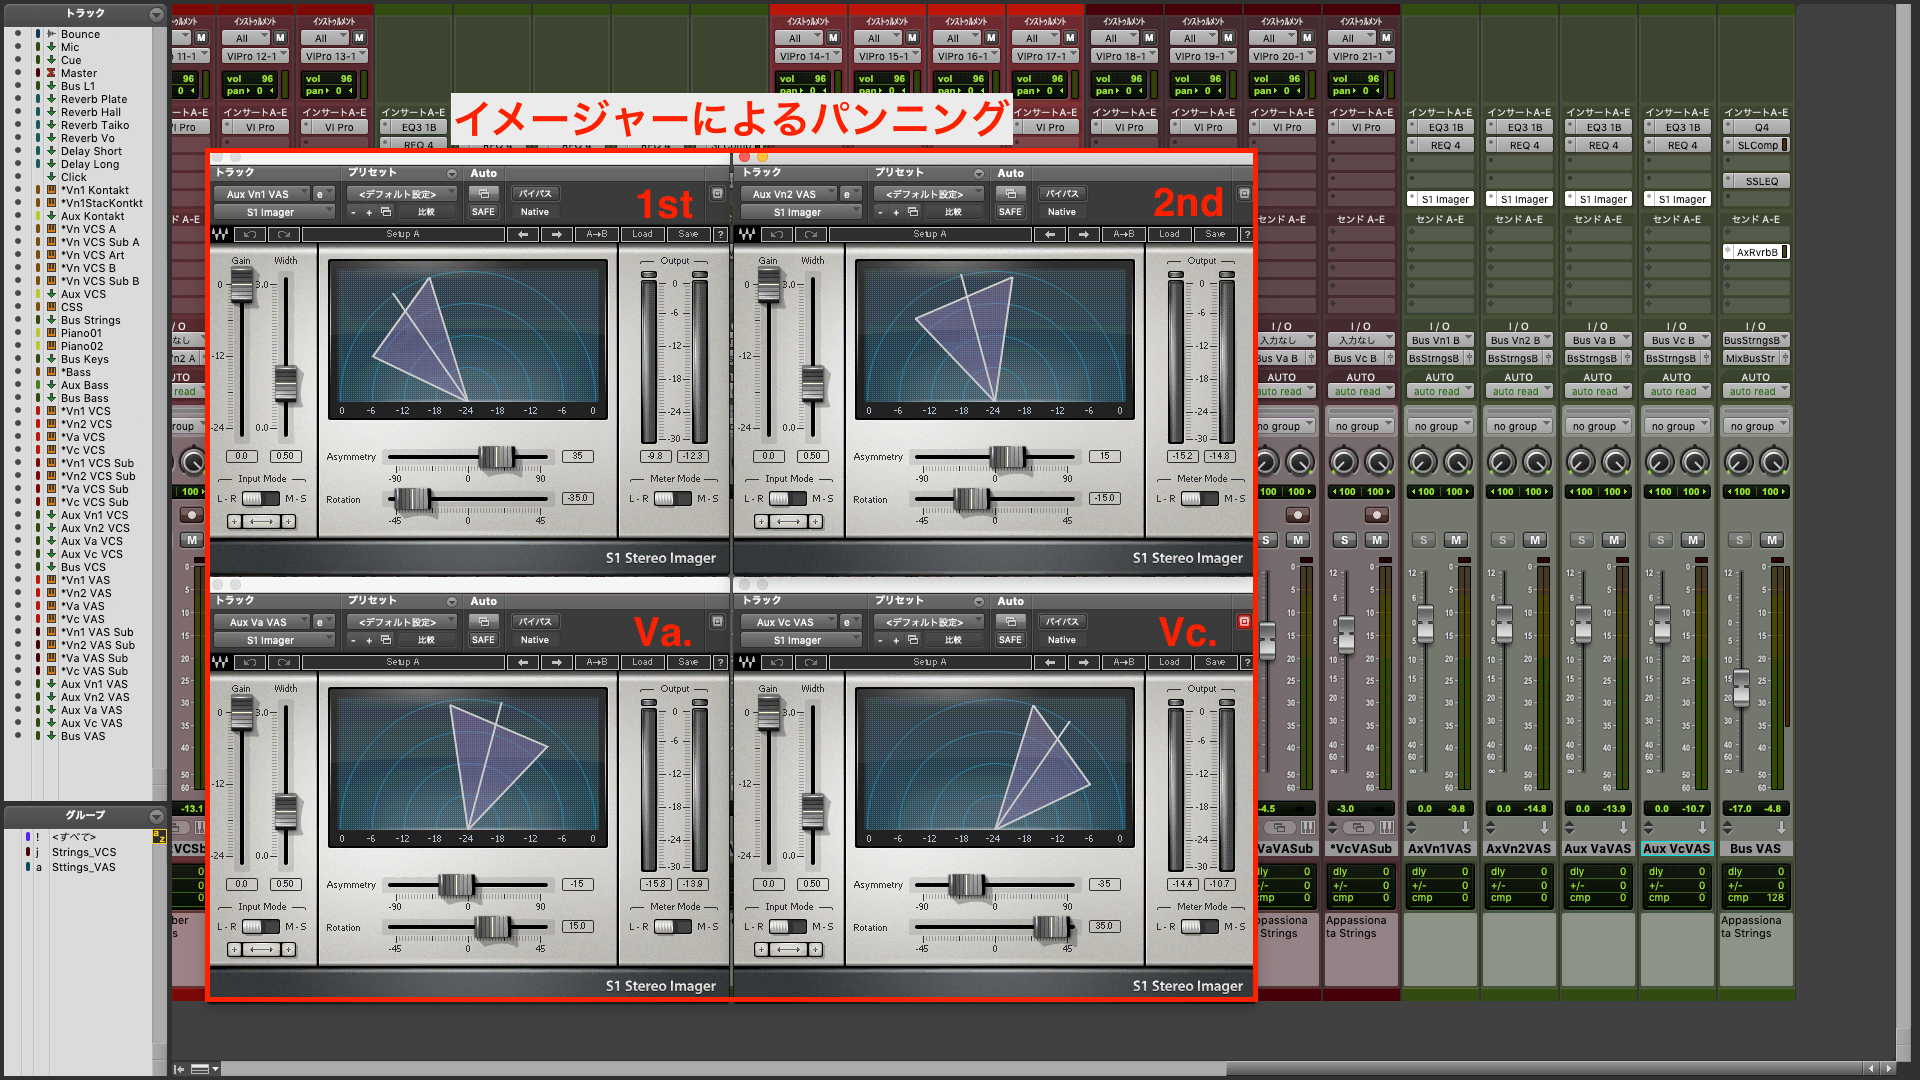1920x1080 pixels.
Task: Toggle Meter Mode switch in Vc Imager
Action: [x=1199, y=927]
